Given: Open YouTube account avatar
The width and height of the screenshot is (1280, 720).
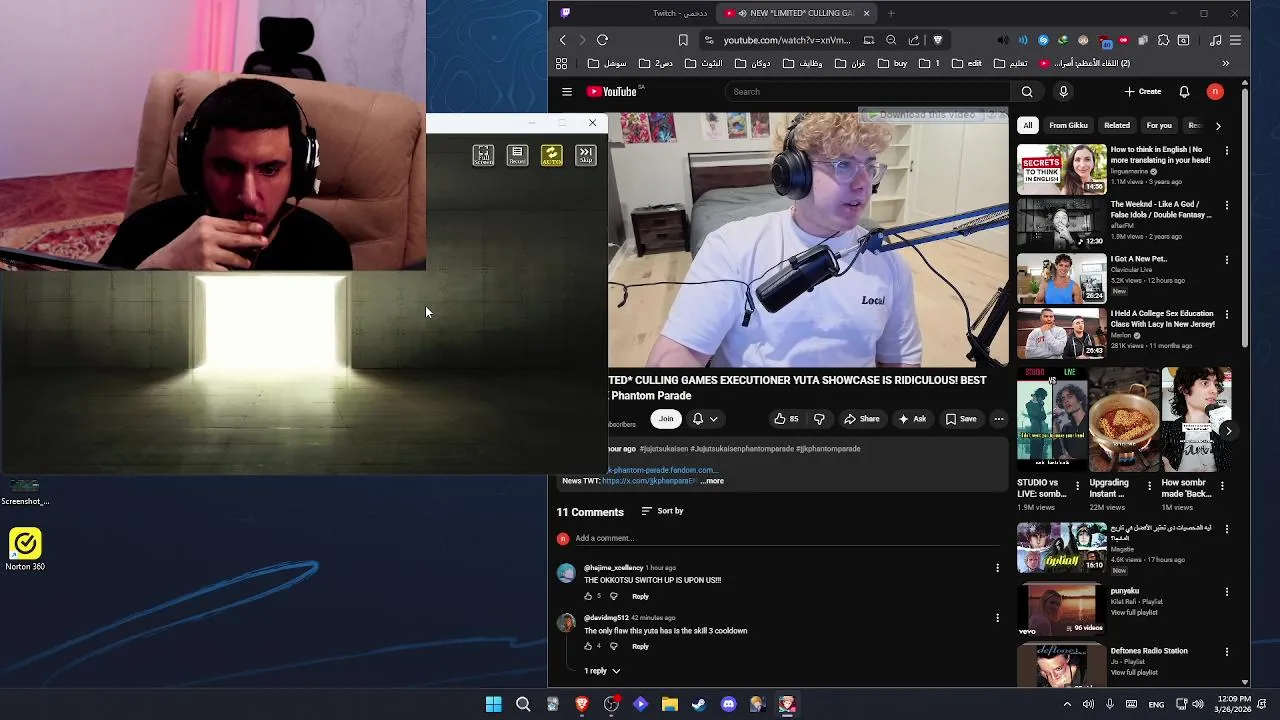Looking at the screenshot, I should [x=1215, y=92].
